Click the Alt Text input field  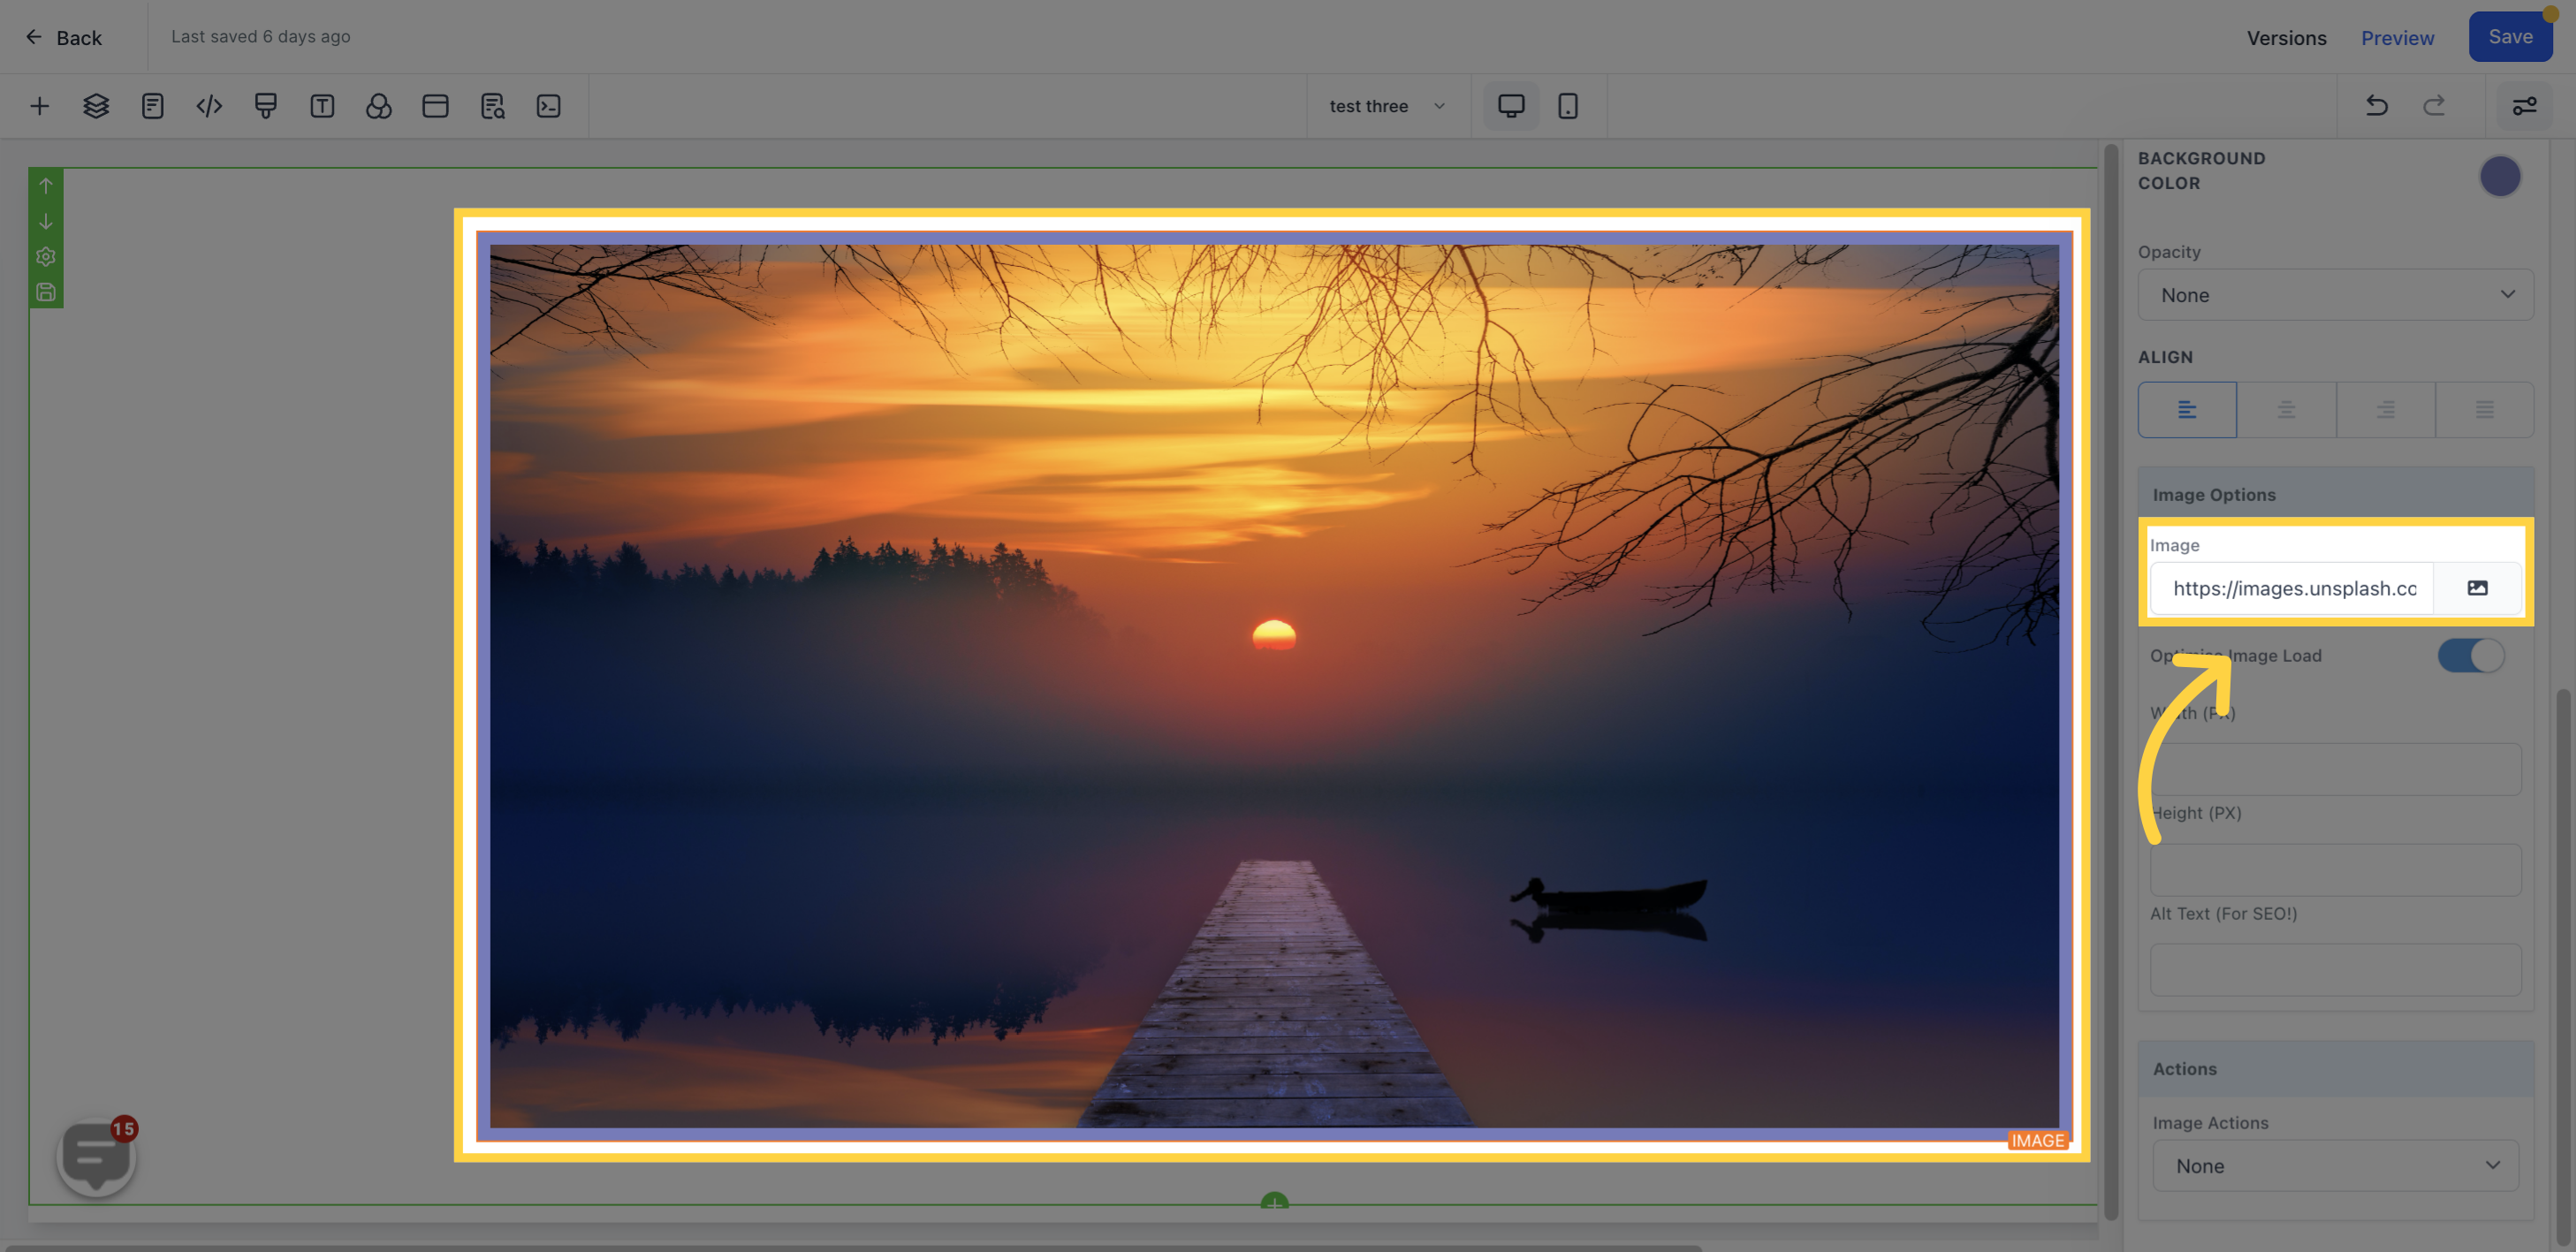tap(2335, 970)
